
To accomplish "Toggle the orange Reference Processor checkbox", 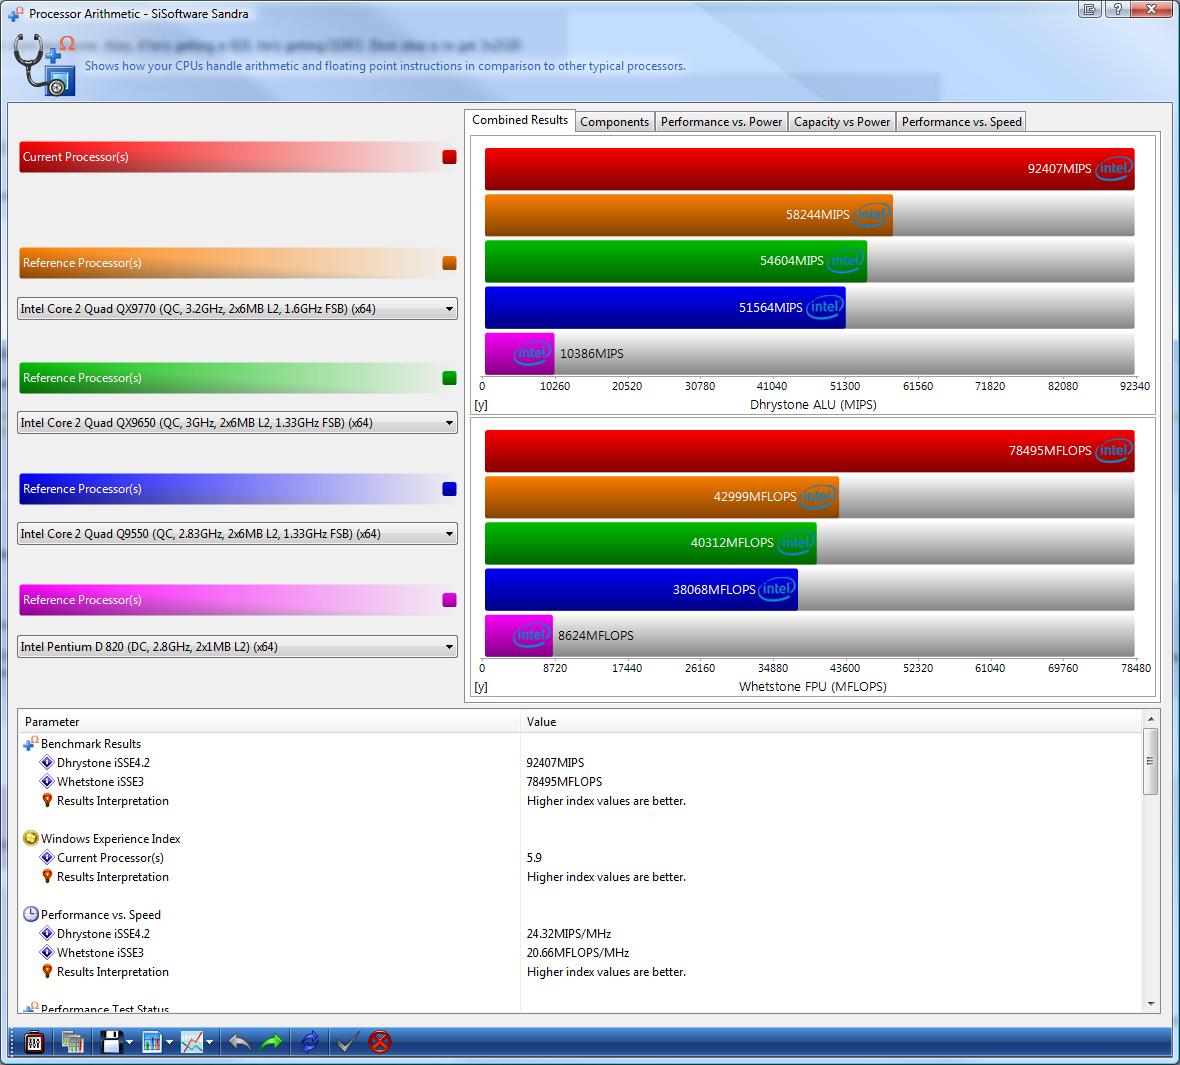I will pos(449,263).
